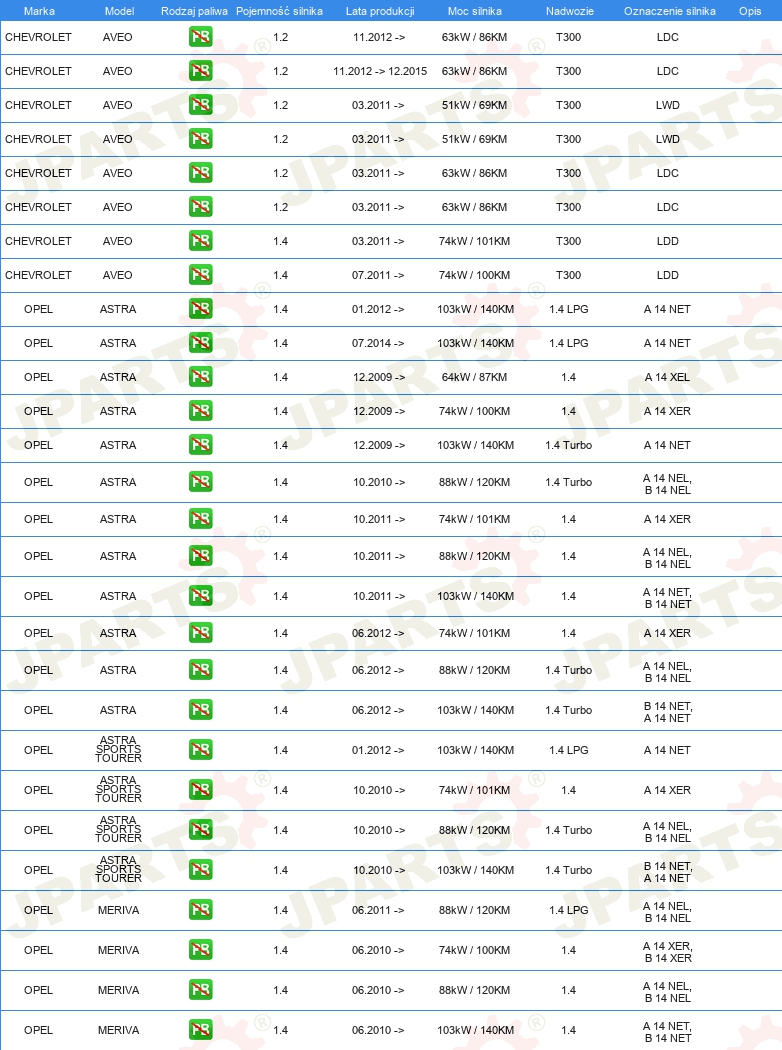This screenshot has width=782, height=1050.
Task: Click 'A 14 NEL, B 14 NEL' in Meriva LPG row
Action: click(x=668, y=912)
